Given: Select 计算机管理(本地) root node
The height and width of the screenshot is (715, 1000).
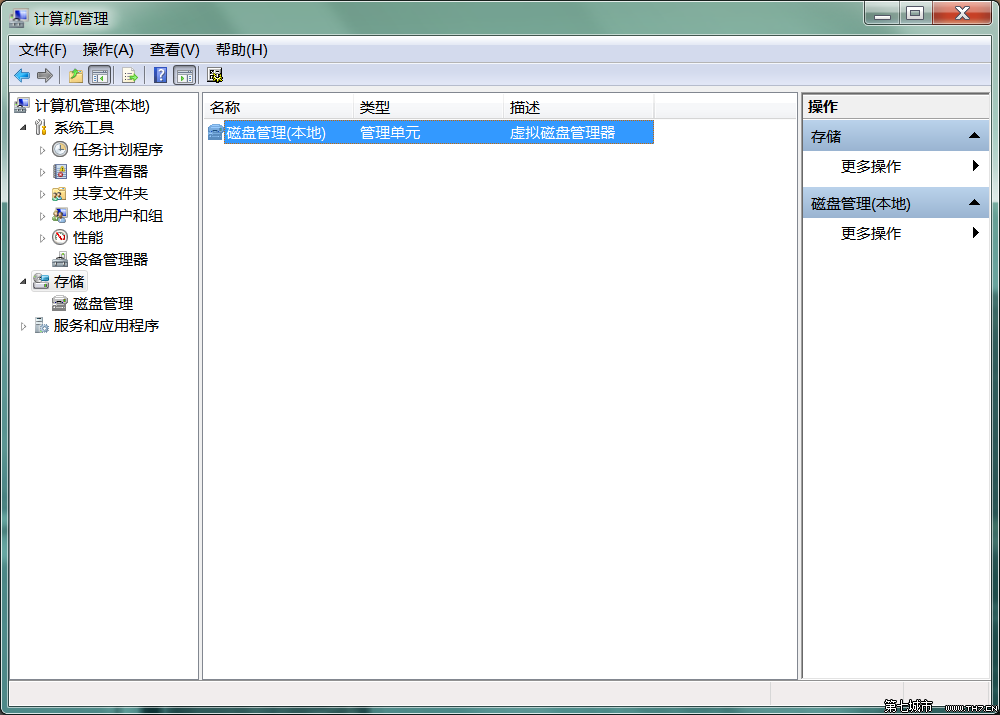Looking at the screenshot, I should point(92,105).
